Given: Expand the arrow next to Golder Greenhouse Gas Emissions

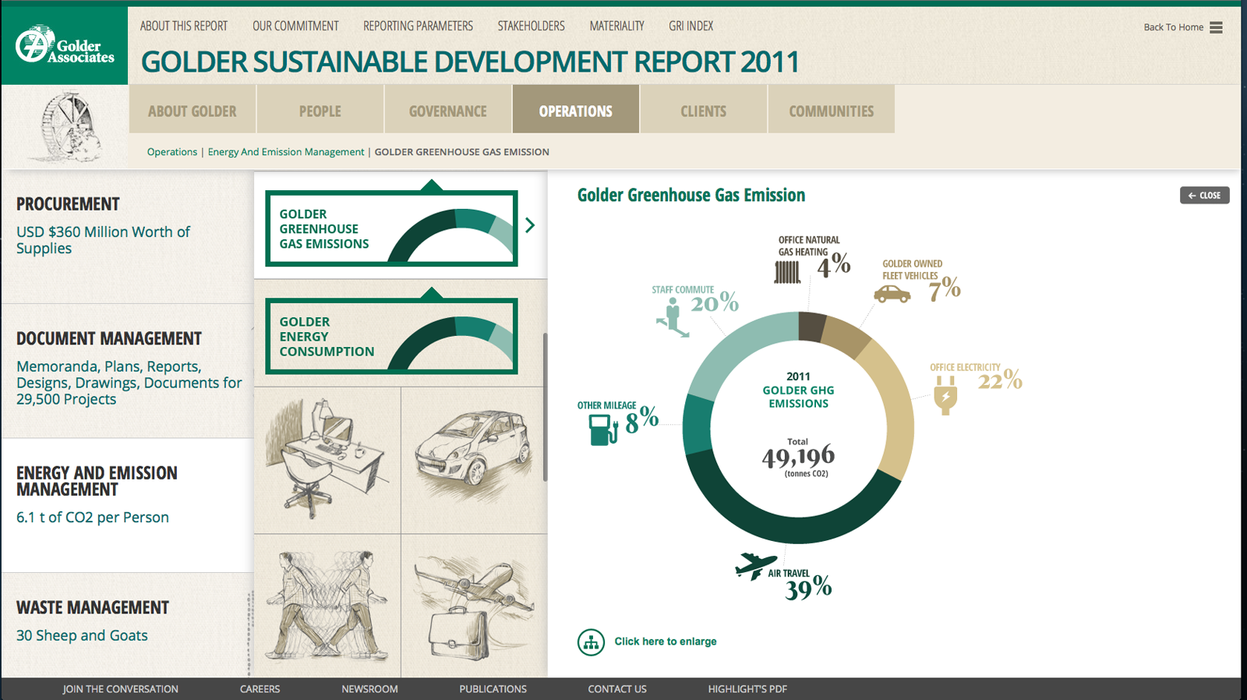Looking at the screenshot, I should pos(530,226).
